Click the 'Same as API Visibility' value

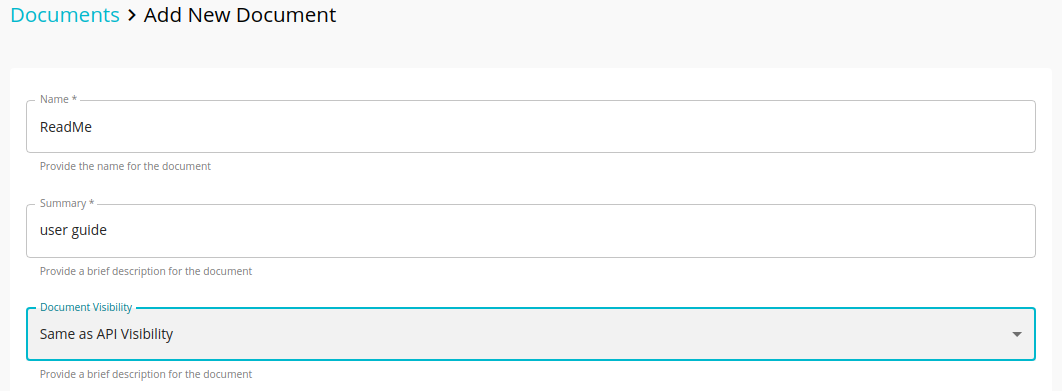click(106, 334)
